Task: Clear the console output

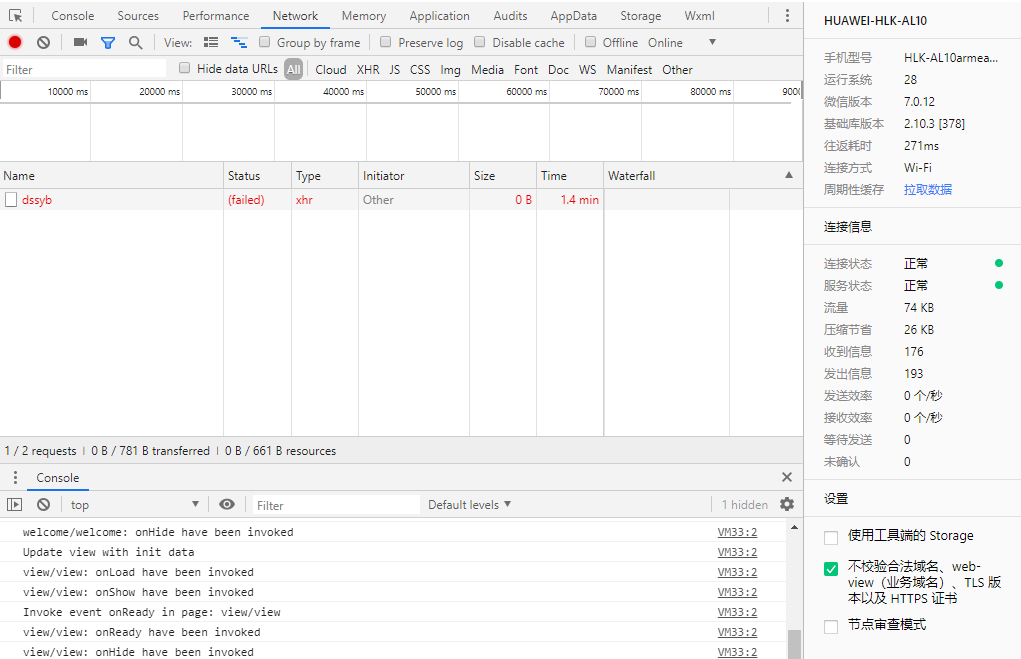Action: click(44, 505)
